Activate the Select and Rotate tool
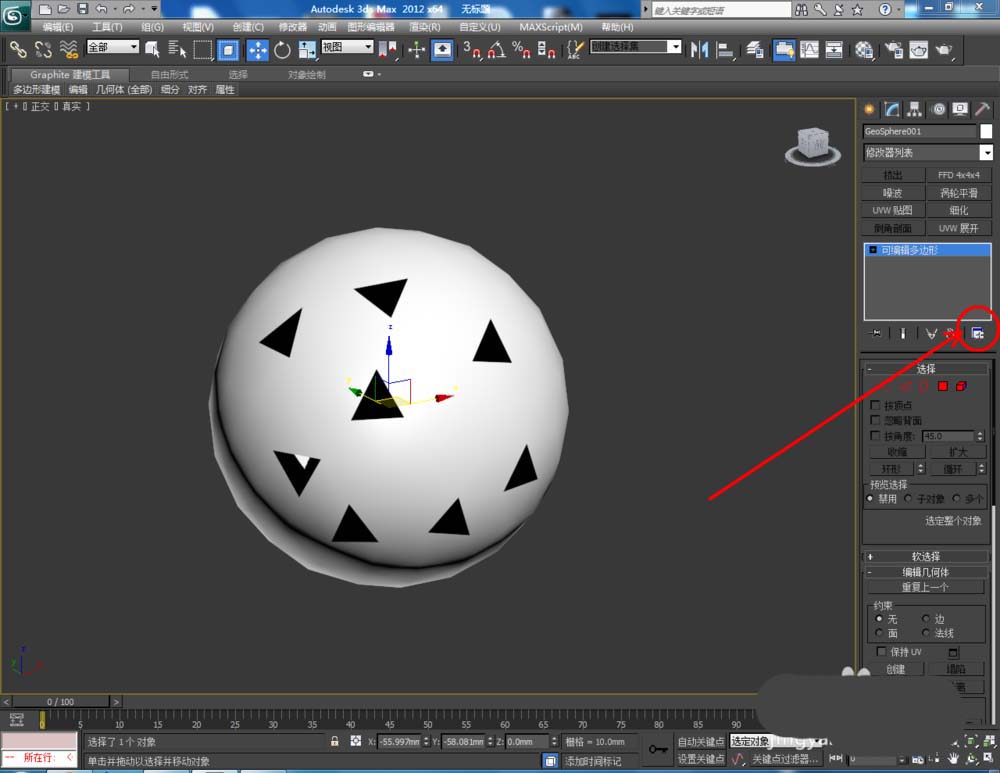This screenshot has height=773, width=1000. 282,49
